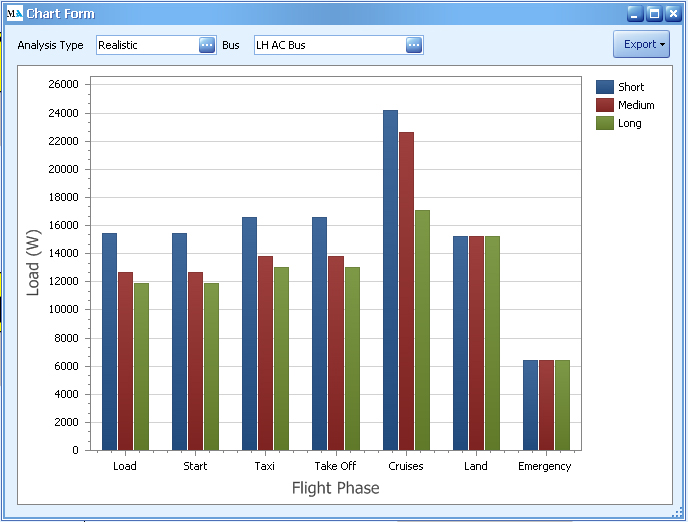Select the Short label in legend
688x522 pixels.
coord(631,87)
